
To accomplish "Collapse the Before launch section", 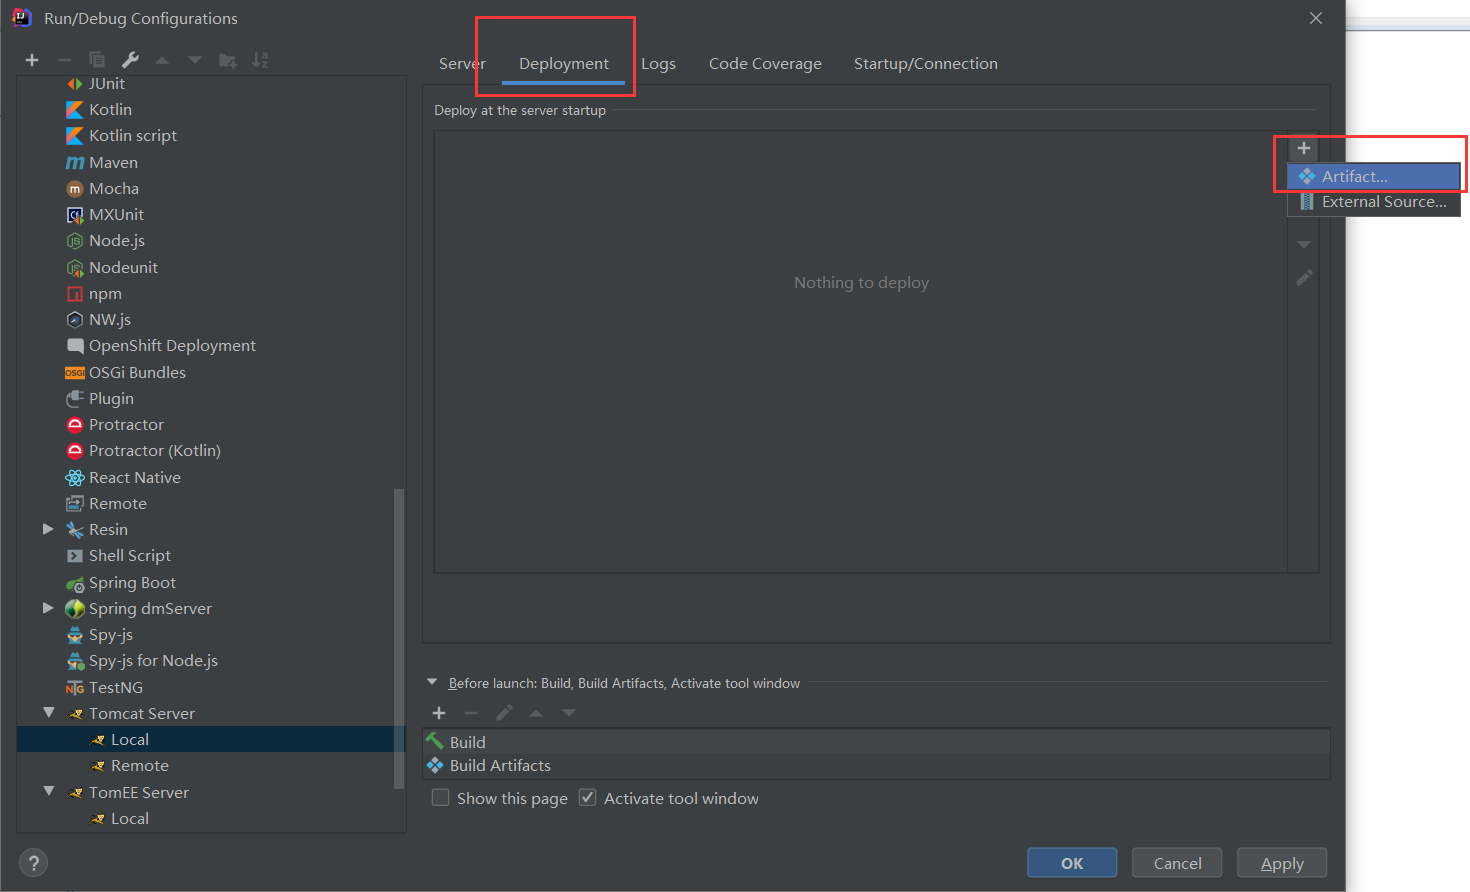I will click(432, 683).
